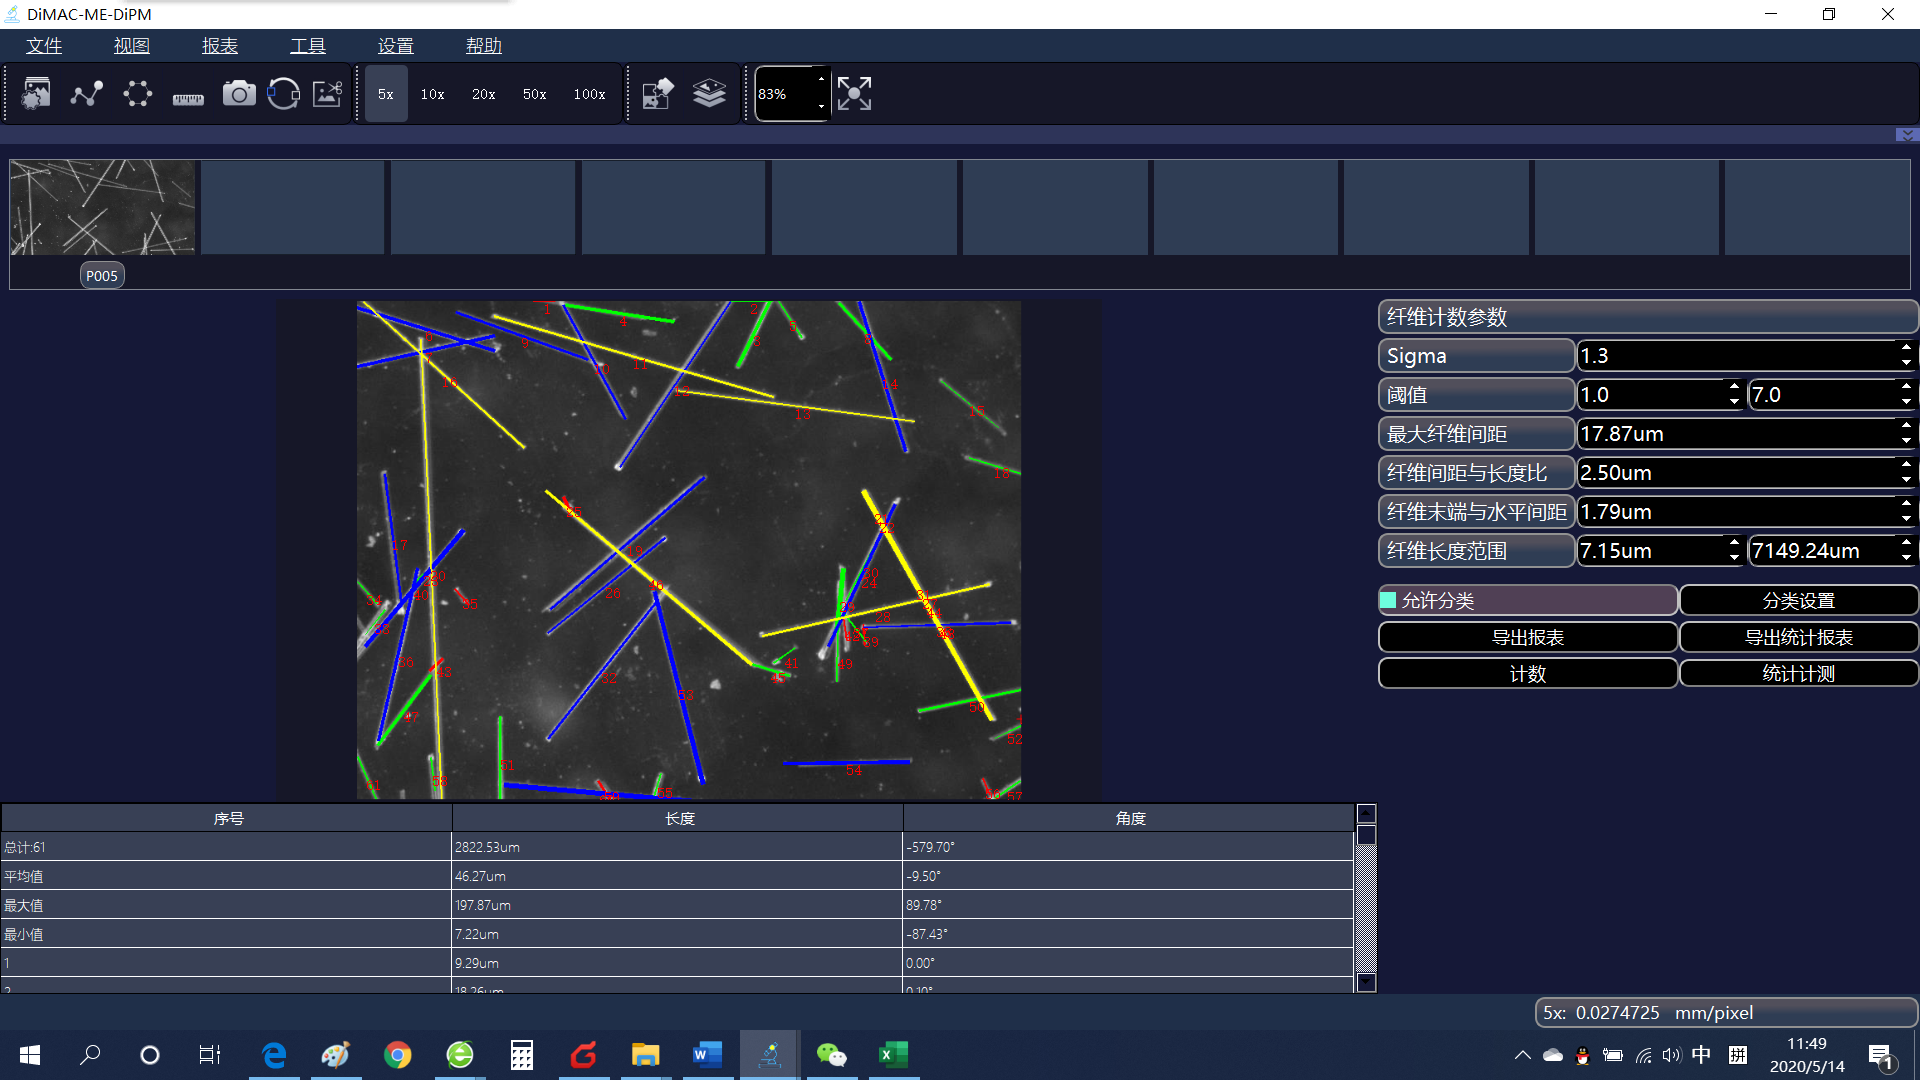Select the 10x objective magnification
1920x1080 pixels.
432,94
